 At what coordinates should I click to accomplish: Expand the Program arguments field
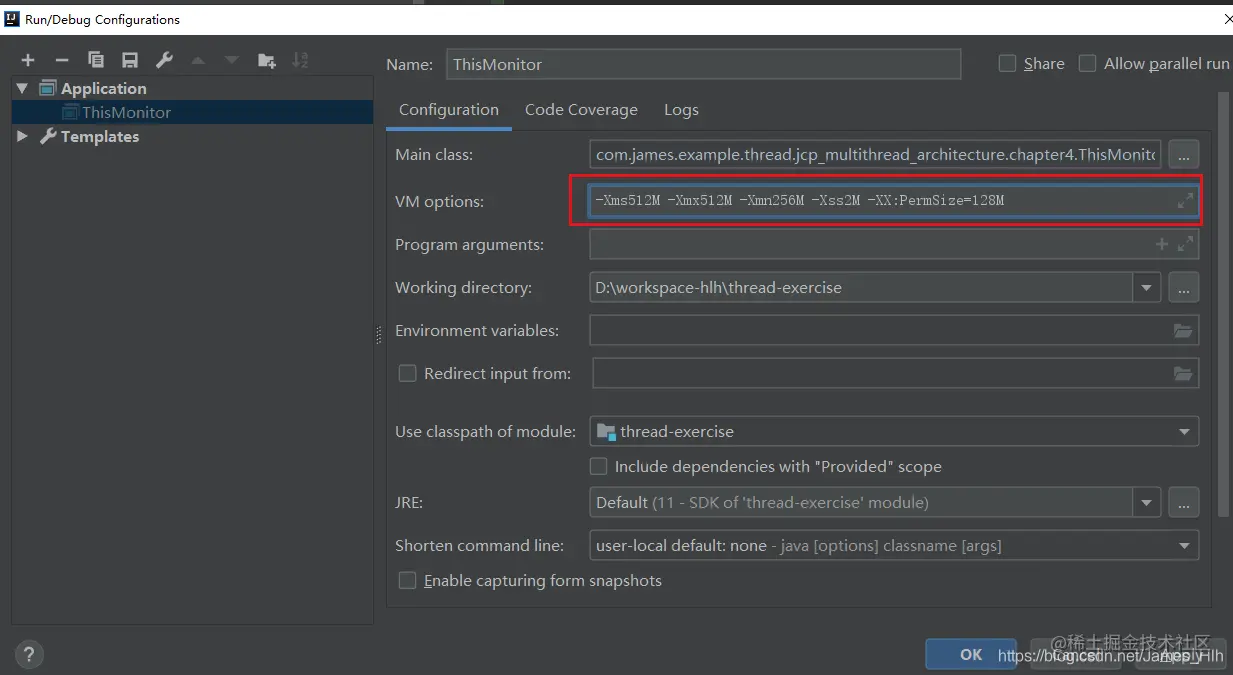[1185, 244]
